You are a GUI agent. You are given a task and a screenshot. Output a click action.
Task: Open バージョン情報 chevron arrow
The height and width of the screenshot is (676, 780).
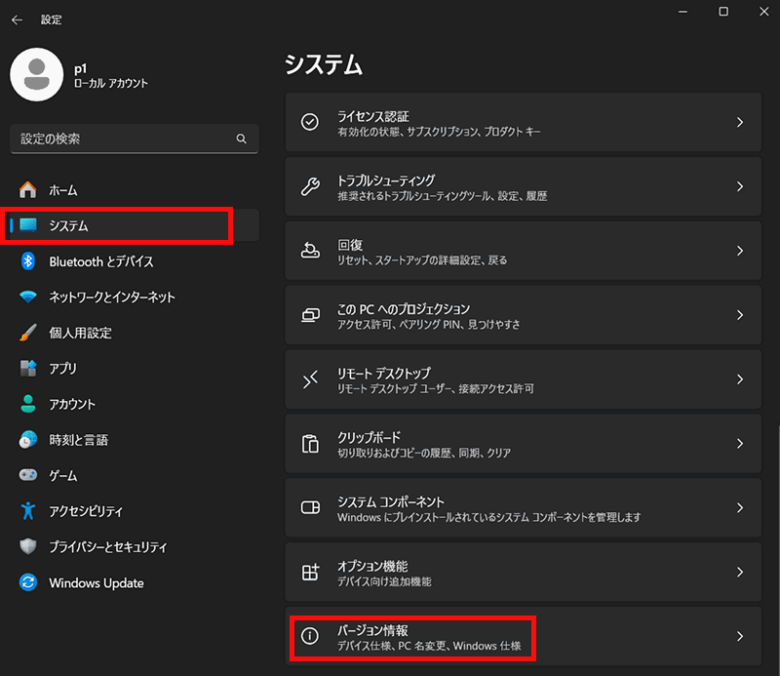pyautogui.click(x=740, y=636)
